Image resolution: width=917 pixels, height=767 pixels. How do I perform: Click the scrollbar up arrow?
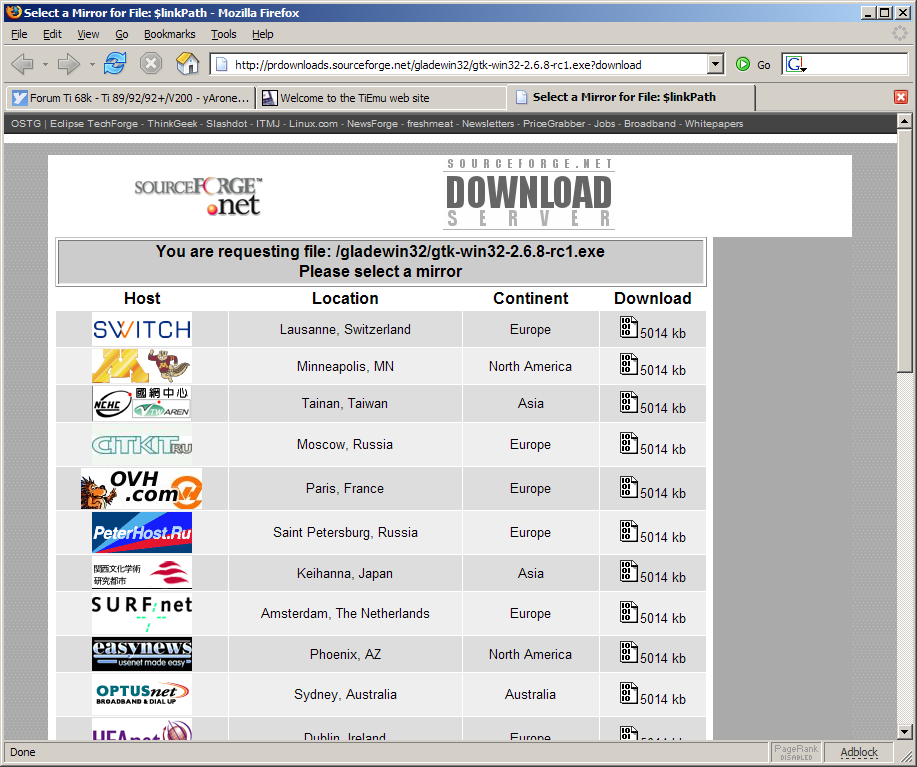point(904,121)
